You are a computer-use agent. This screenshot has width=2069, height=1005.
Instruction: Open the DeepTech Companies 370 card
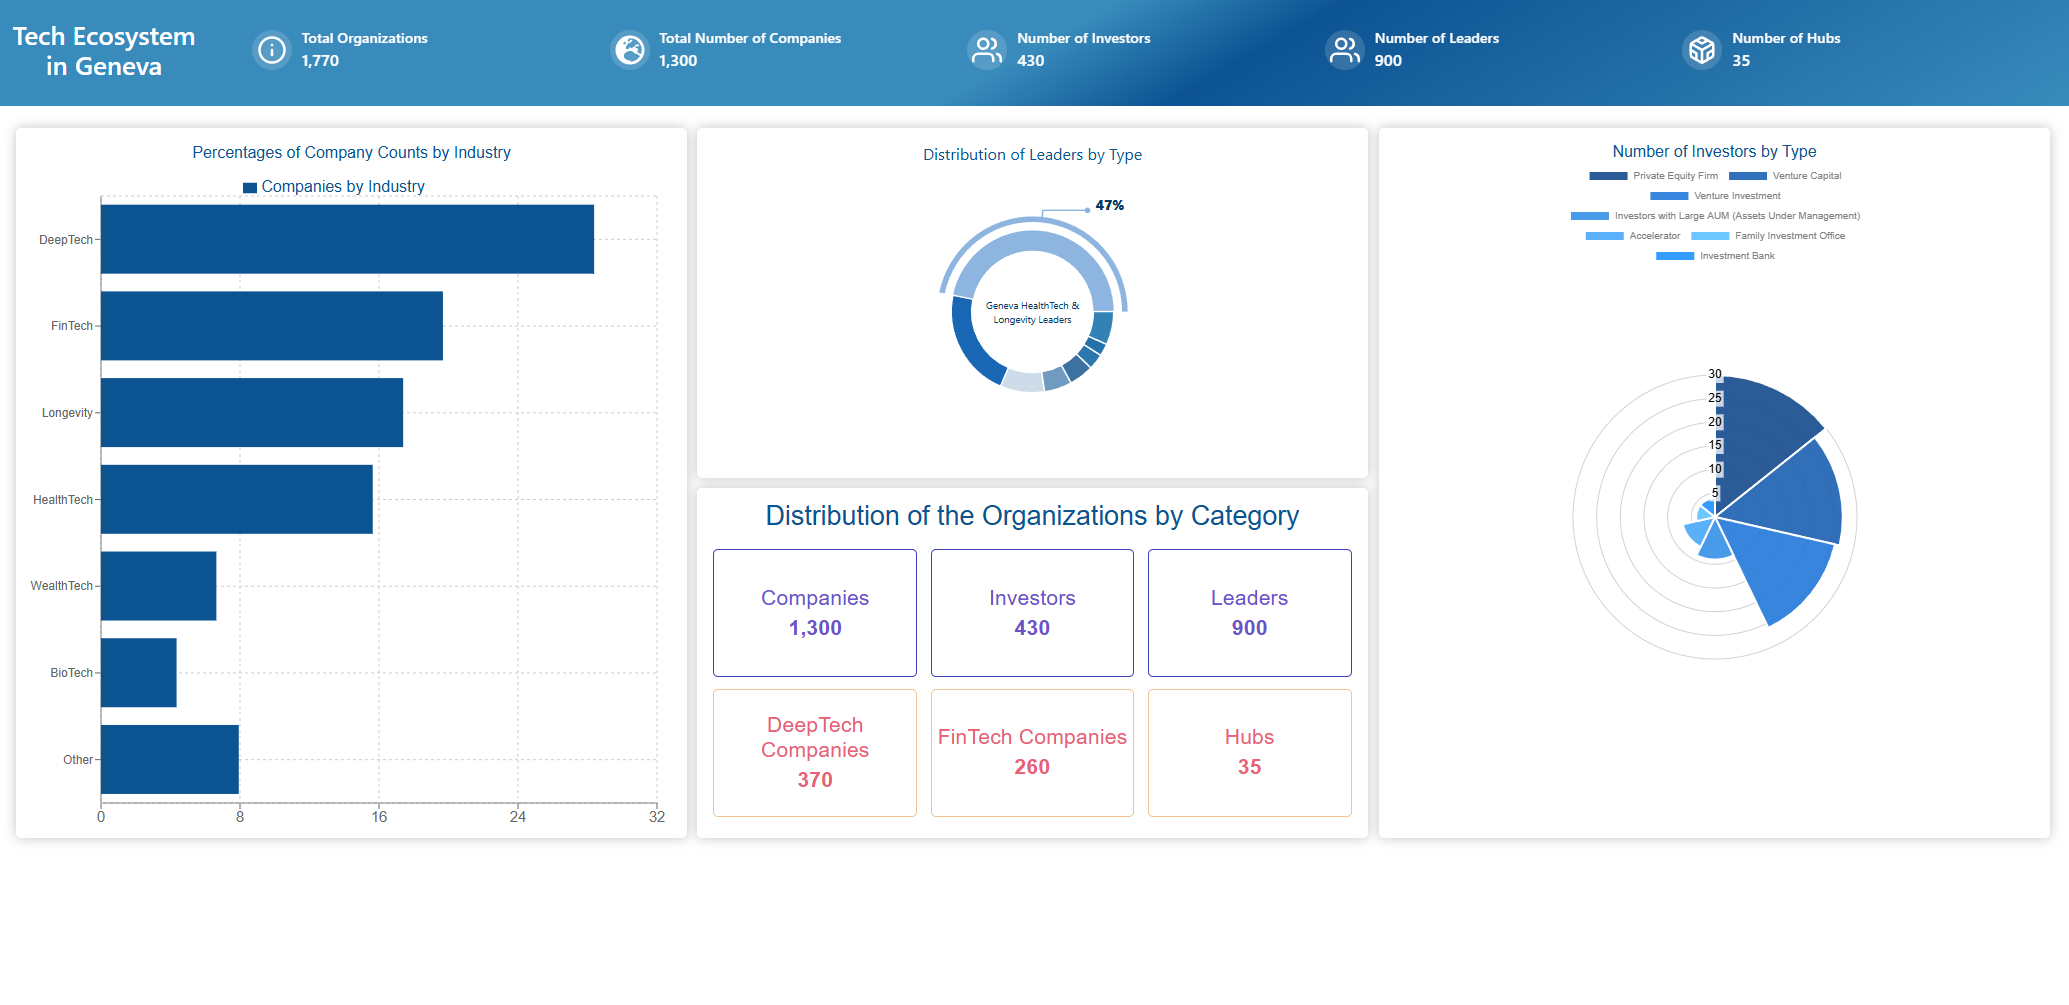point(815,753)
